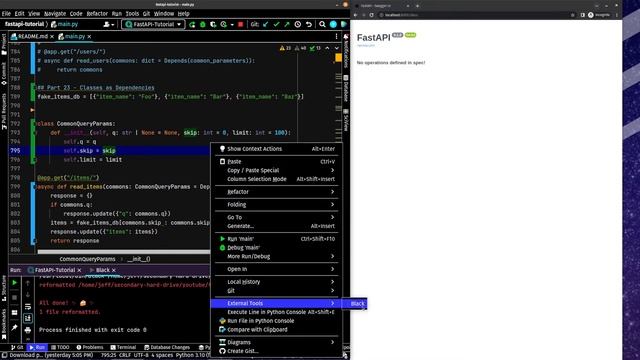Click the Run FastAPI-Tutorial toolbar icon
Screen dimensions: 640x360
[192, 24]
